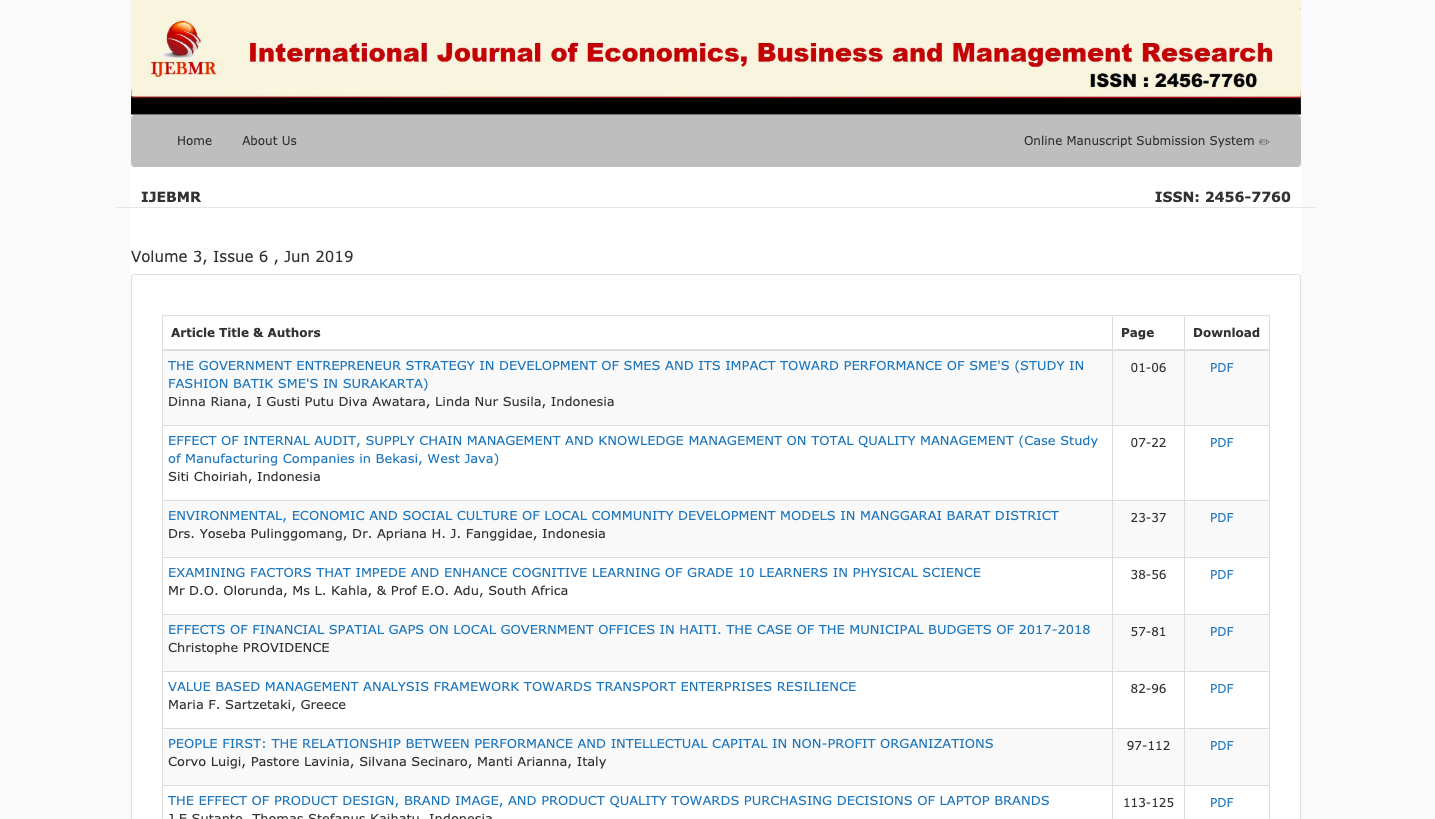Download PDF for pages 82-96

pos(1221,689)
